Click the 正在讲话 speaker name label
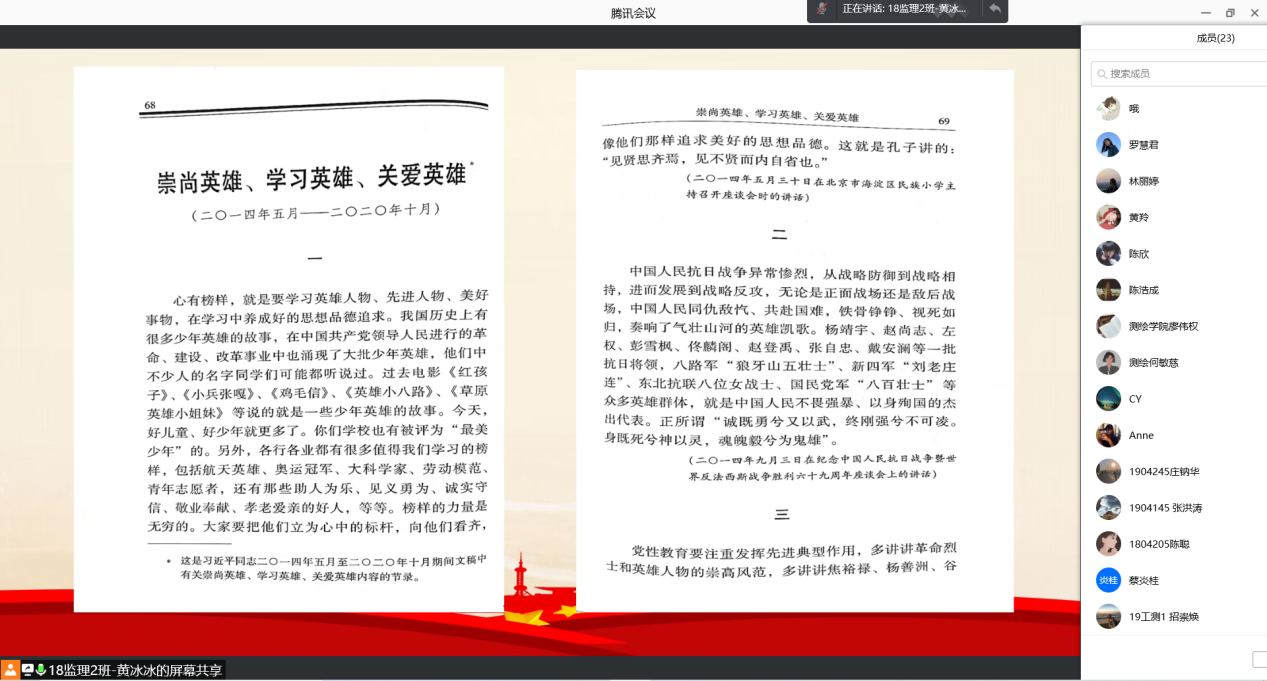The image size is (1267, 681). tap(904, 9)
